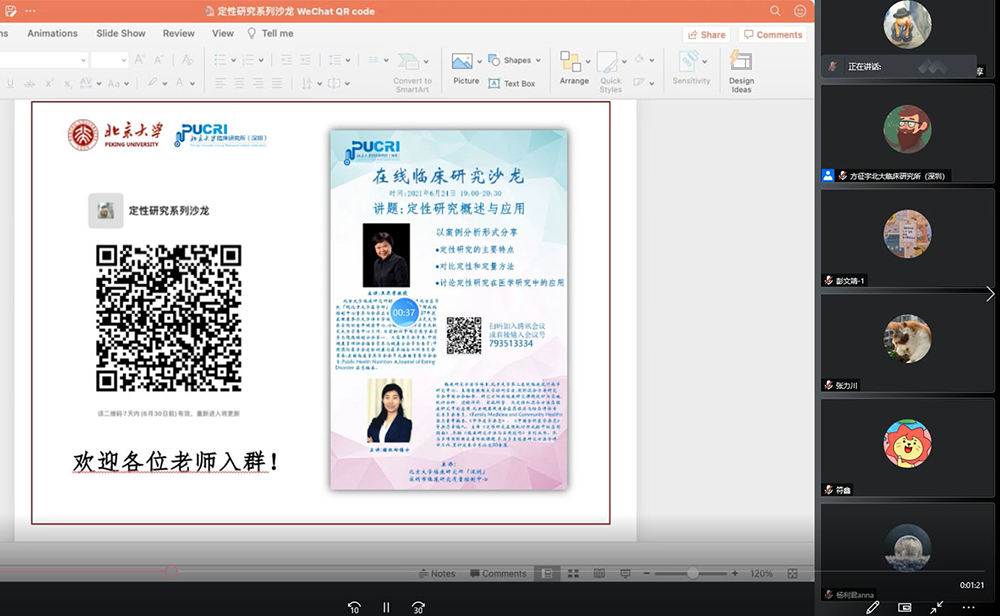Click the Tell me search box
This screenshot has width=1000, height=616.
click(271, 33)
